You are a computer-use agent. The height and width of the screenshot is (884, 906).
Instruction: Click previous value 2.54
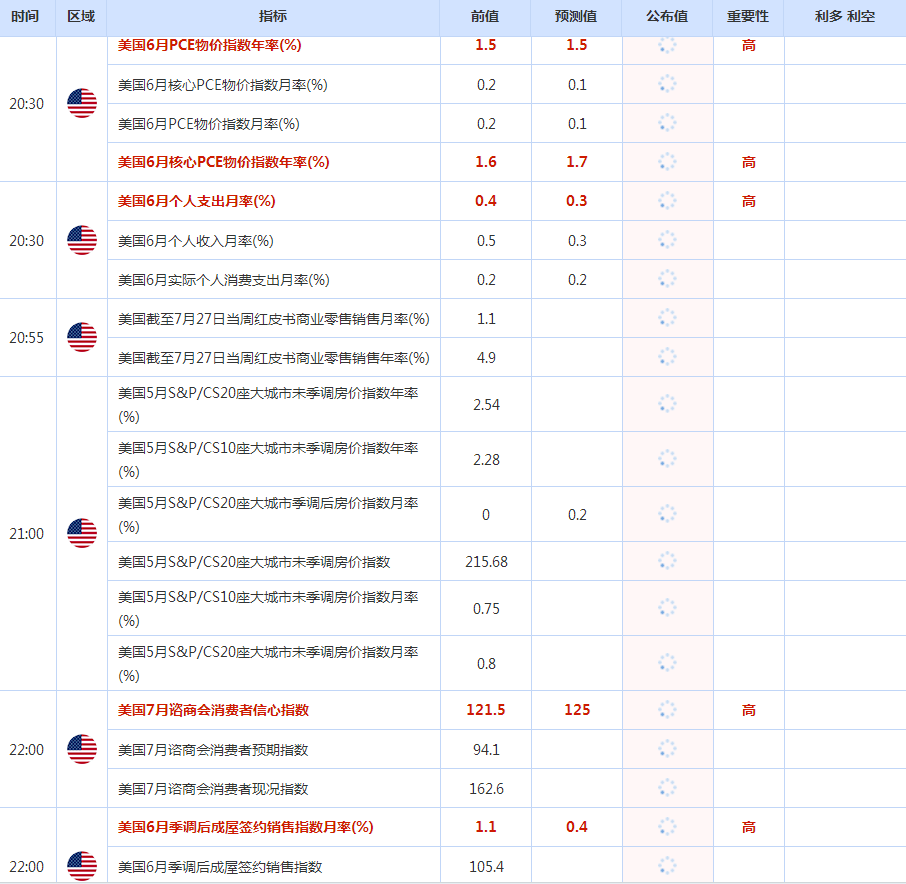486,404
